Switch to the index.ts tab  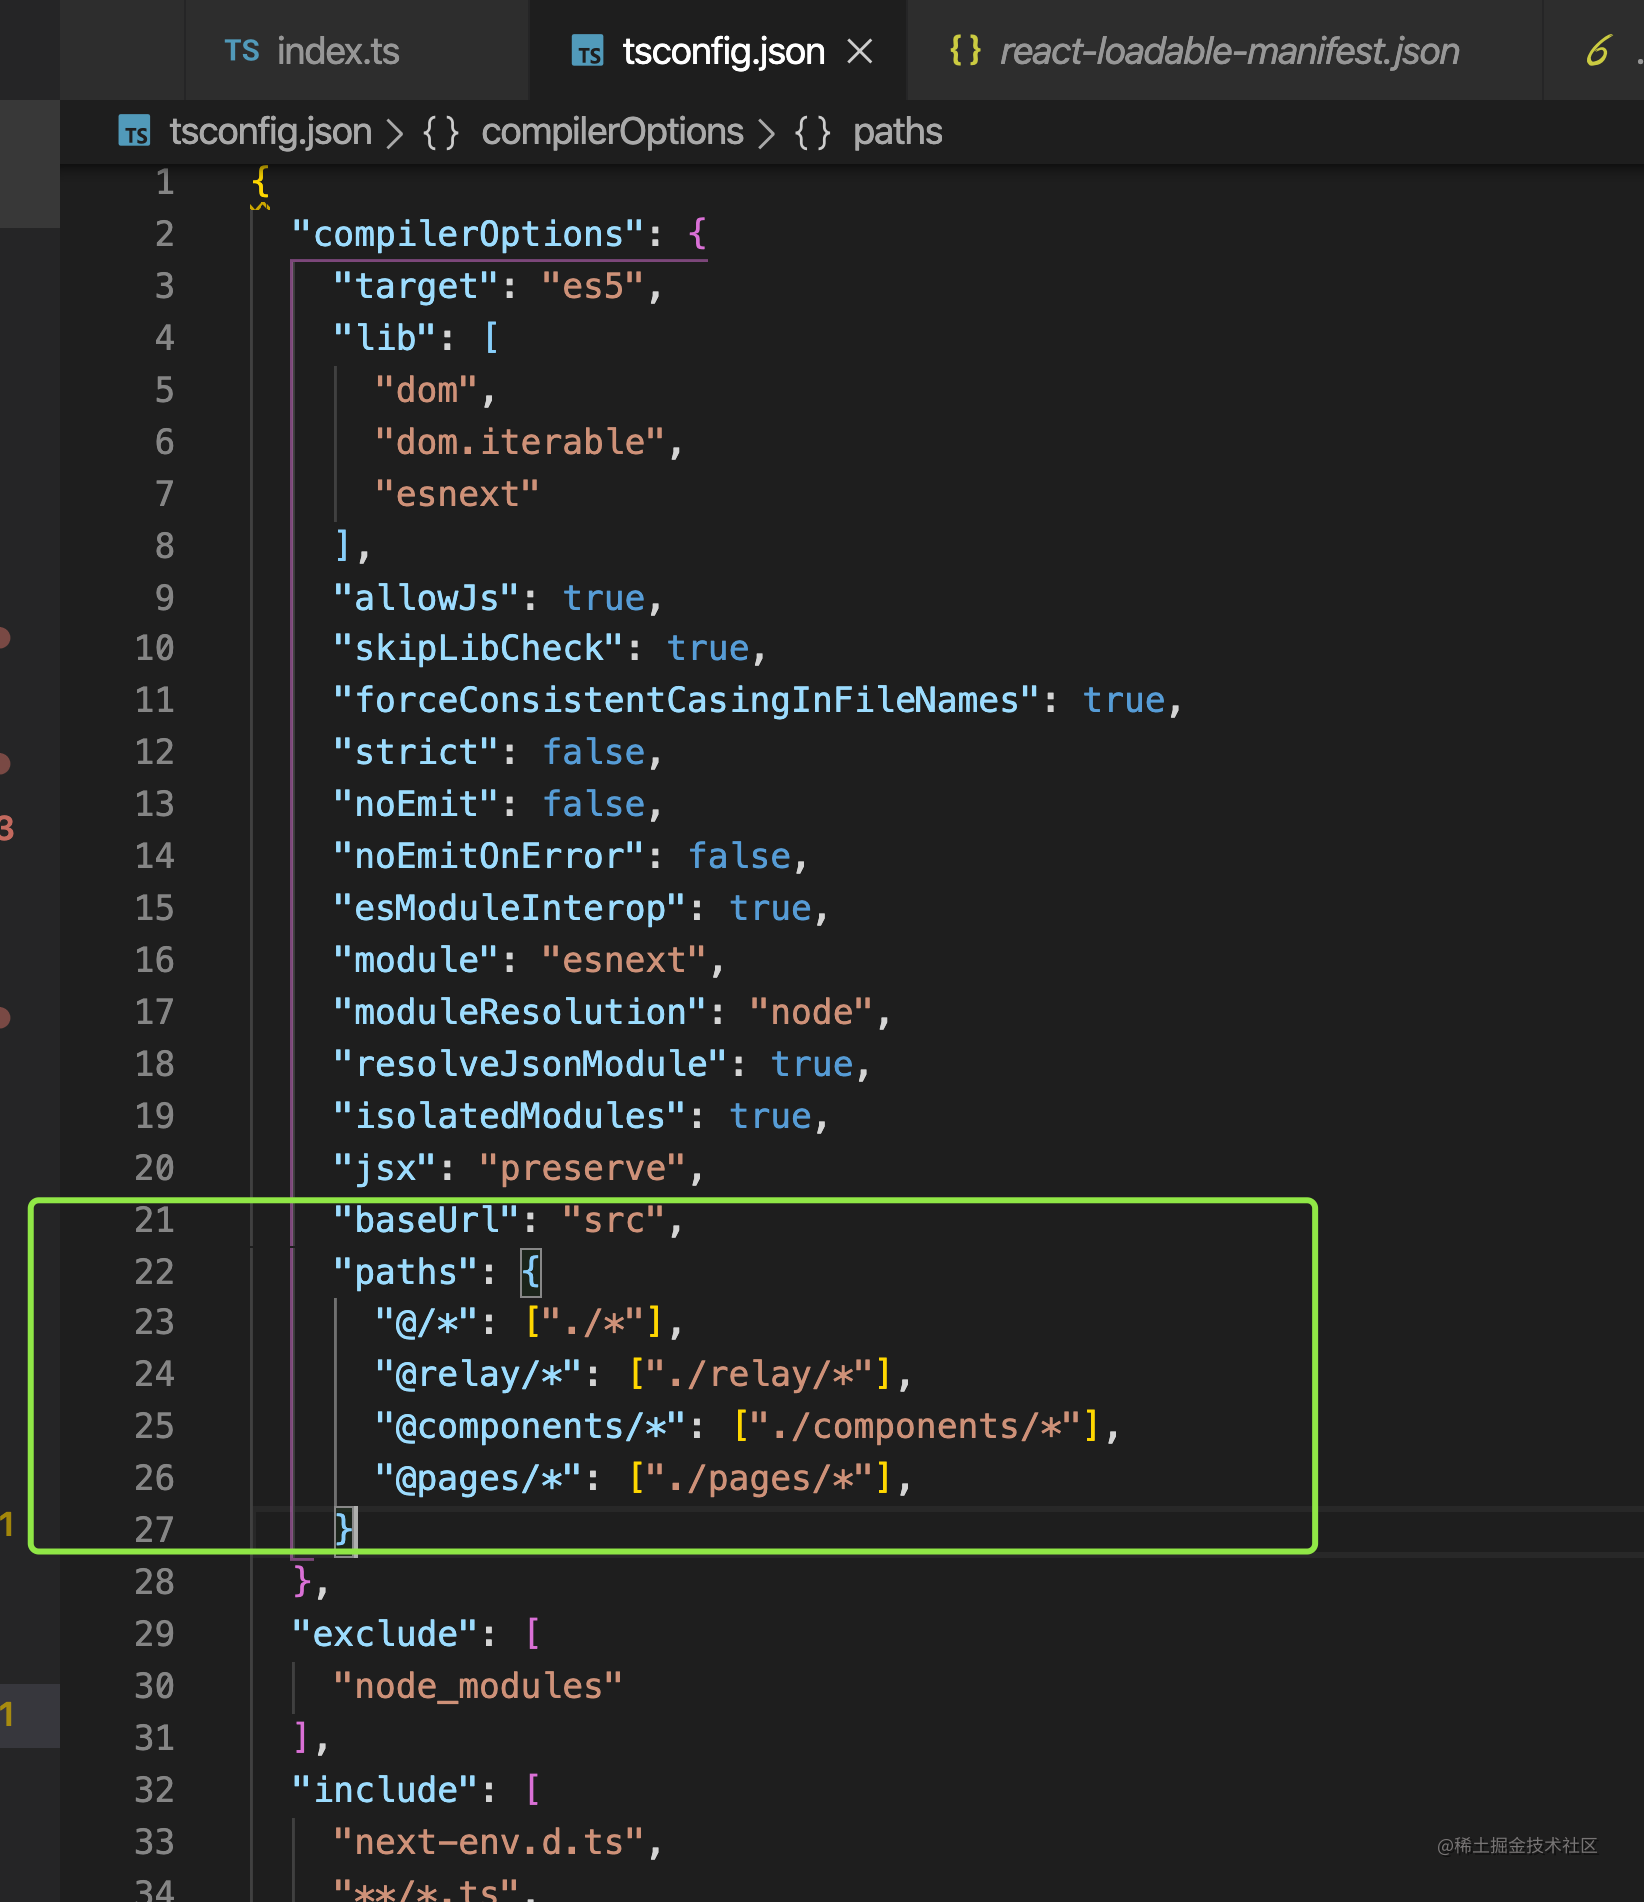click(x=337, y=50)
